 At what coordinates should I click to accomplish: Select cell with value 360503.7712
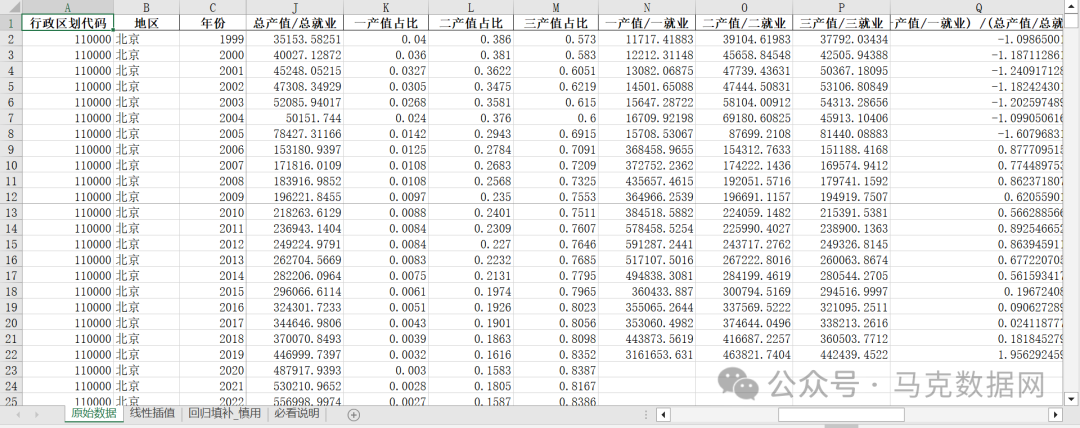pyautogui.click(x=841, y=339)
